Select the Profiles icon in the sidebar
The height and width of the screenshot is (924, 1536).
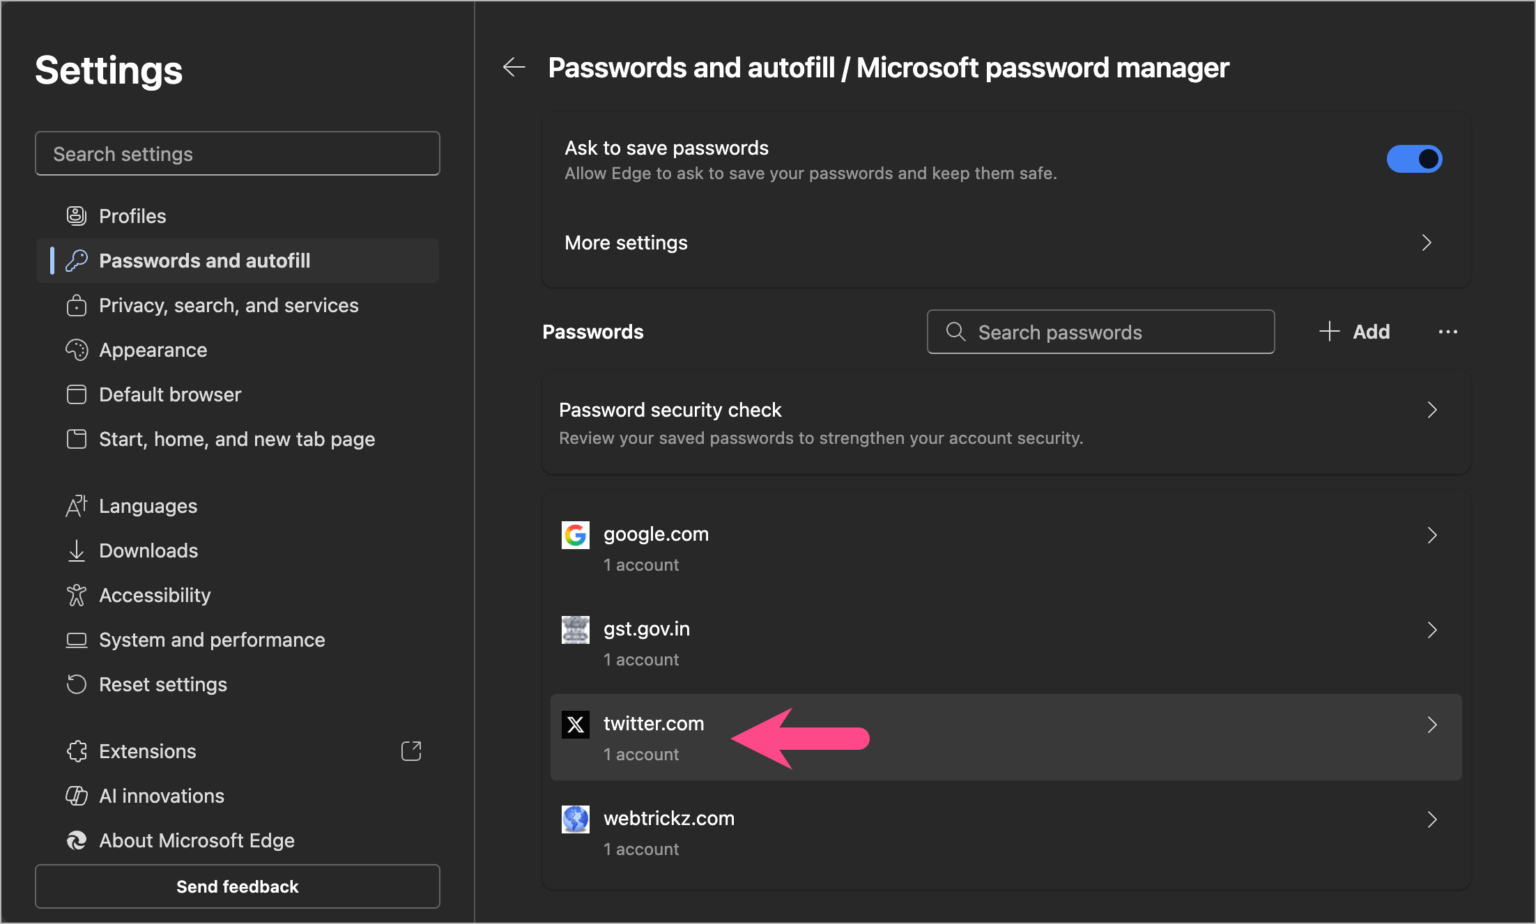(77, 215)
